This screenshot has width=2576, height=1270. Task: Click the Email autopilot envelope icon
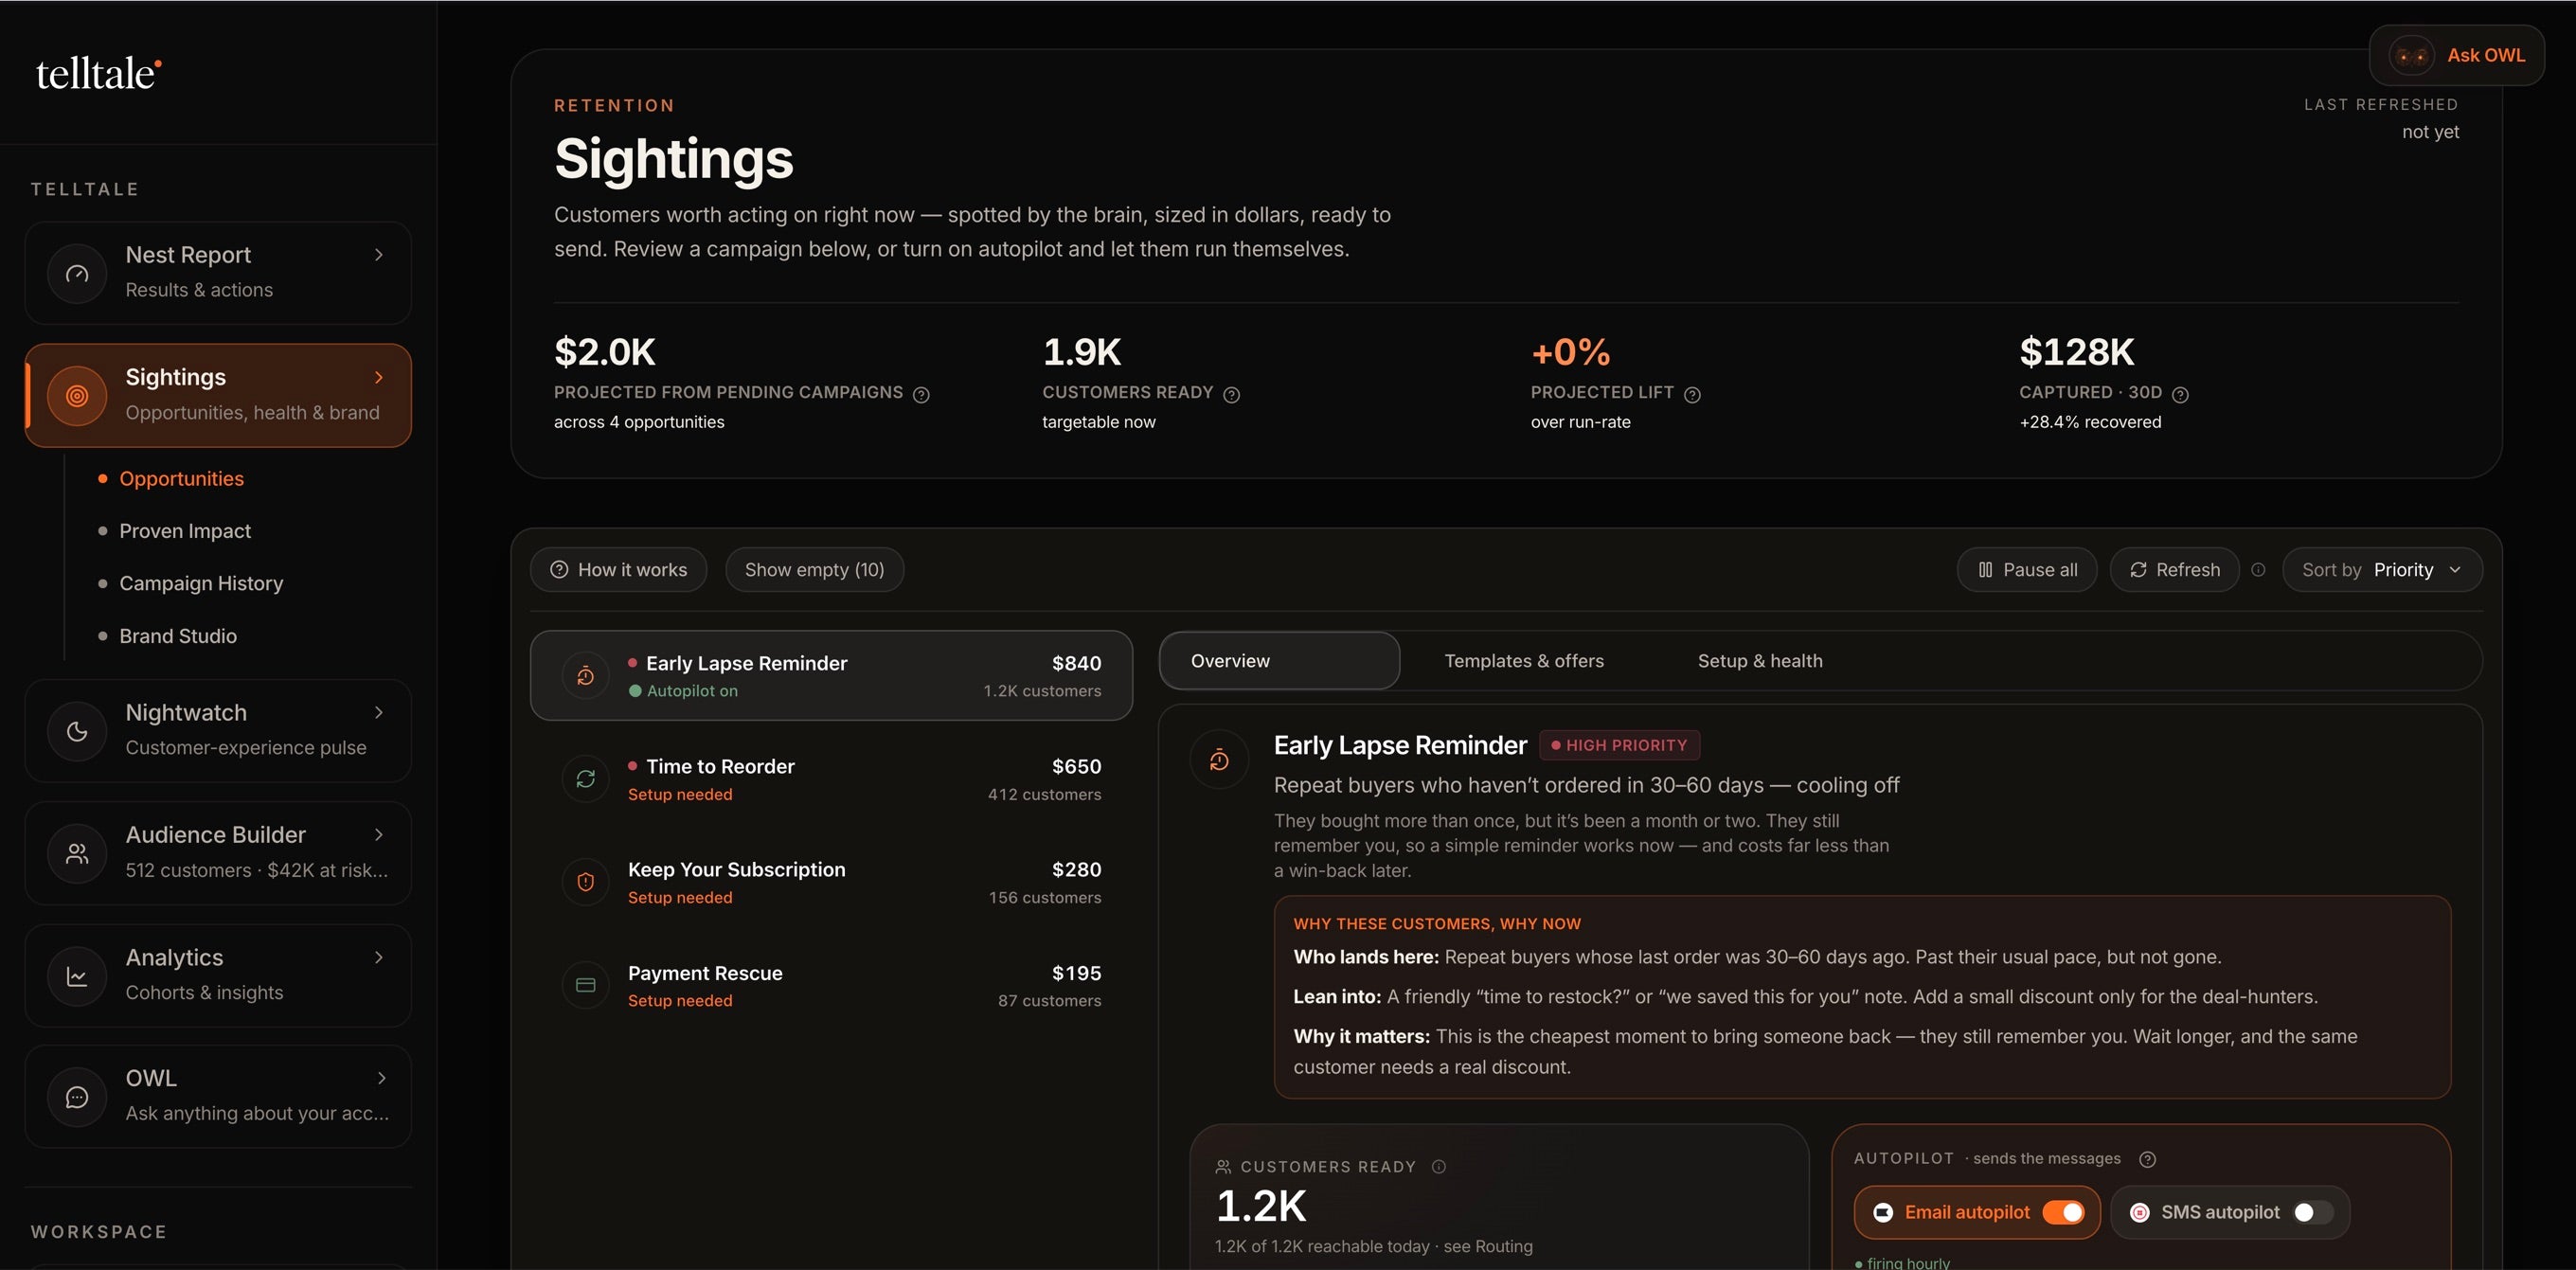[x=1883, y=1213]
